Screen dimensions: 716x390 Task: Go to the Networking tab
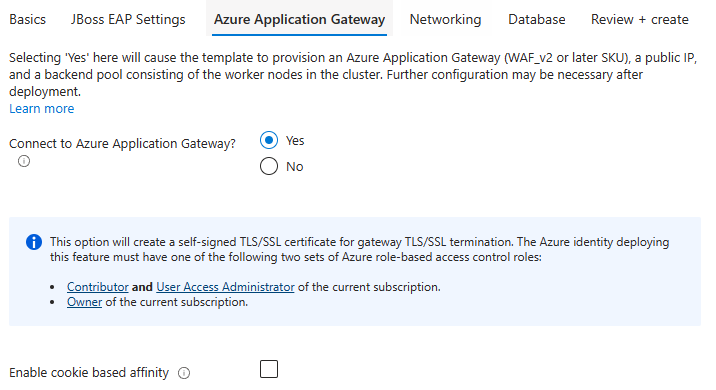click(445, 20)
